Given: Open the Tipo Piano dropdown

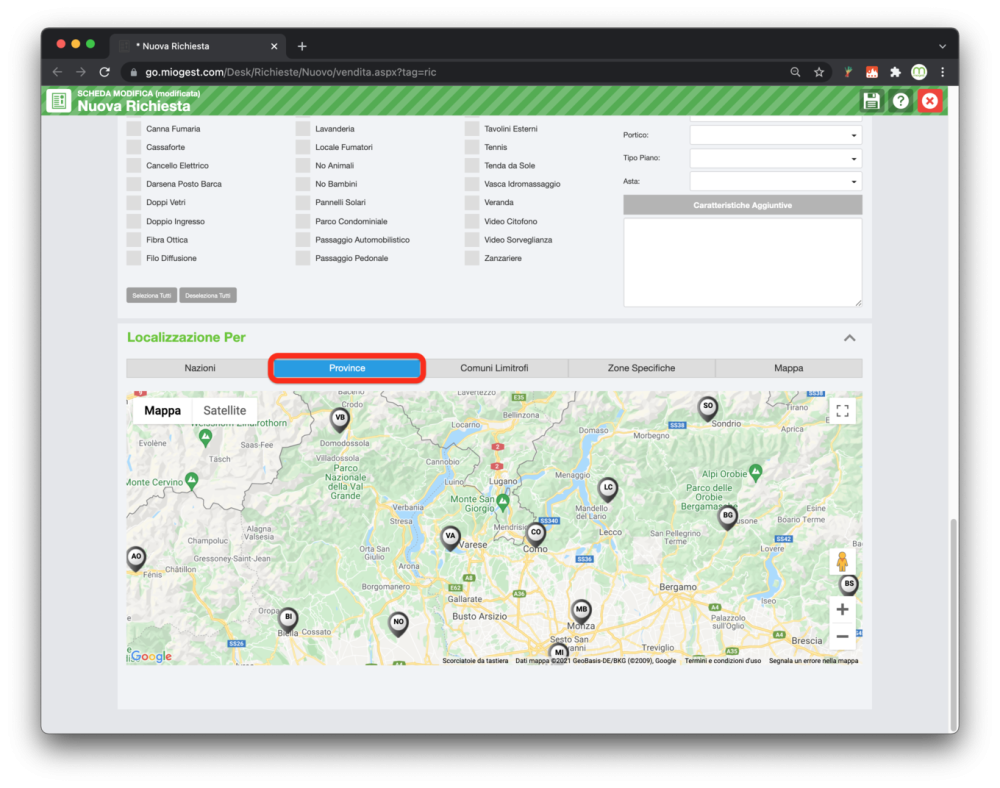Looking at the screenshot, I should coord(776,158).
